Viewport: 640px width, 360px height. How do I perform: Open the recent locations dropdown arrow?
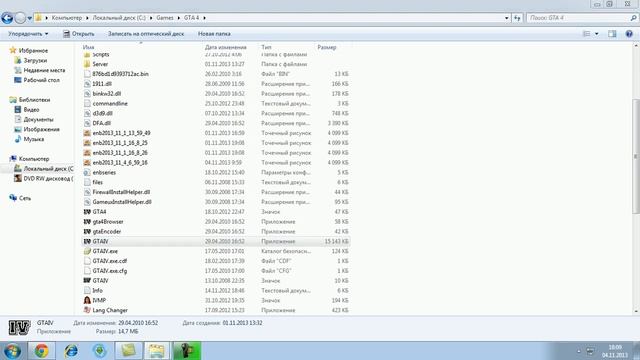coord(29,18)
